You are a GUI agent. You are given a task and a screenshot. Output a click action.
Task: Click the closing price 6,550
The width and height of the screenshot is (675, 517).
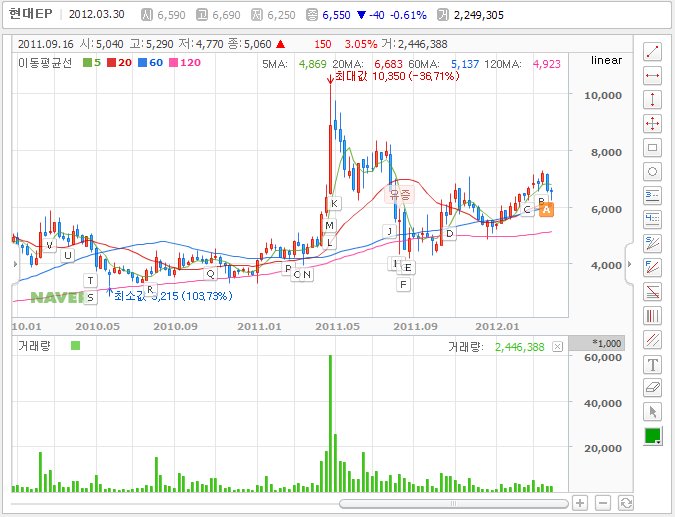[x=336, y=15]
